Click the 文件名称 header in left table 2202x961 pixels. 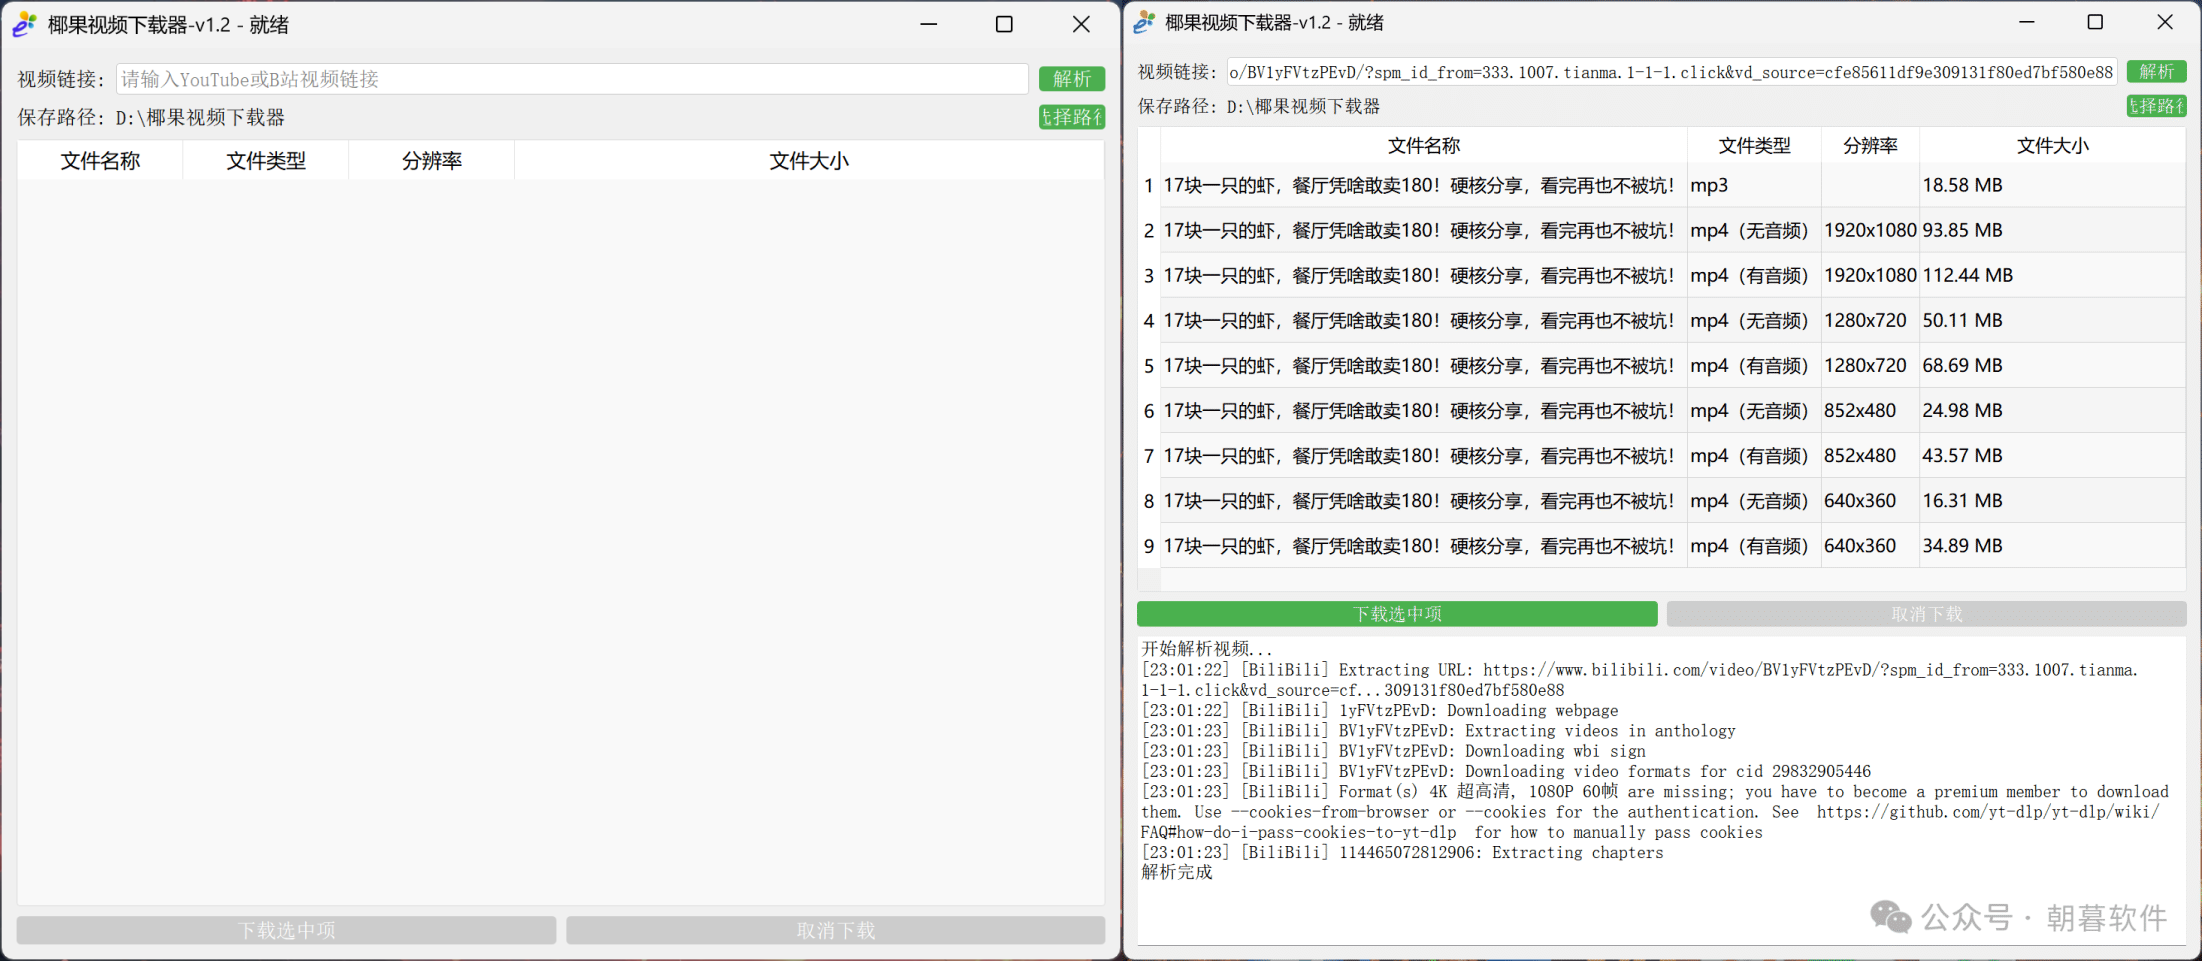(100, 161)
